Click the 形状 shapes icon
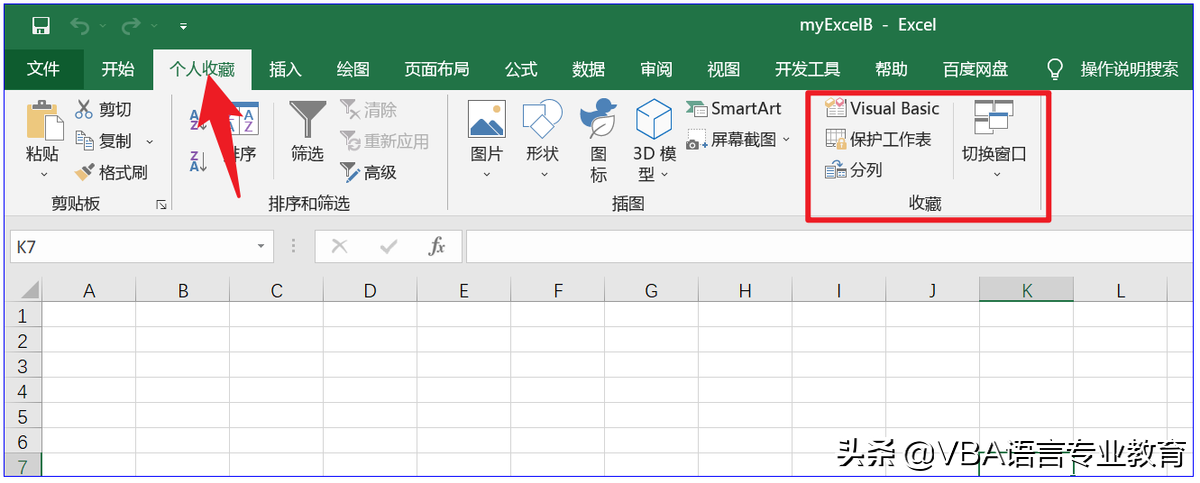 coord(542,119)
